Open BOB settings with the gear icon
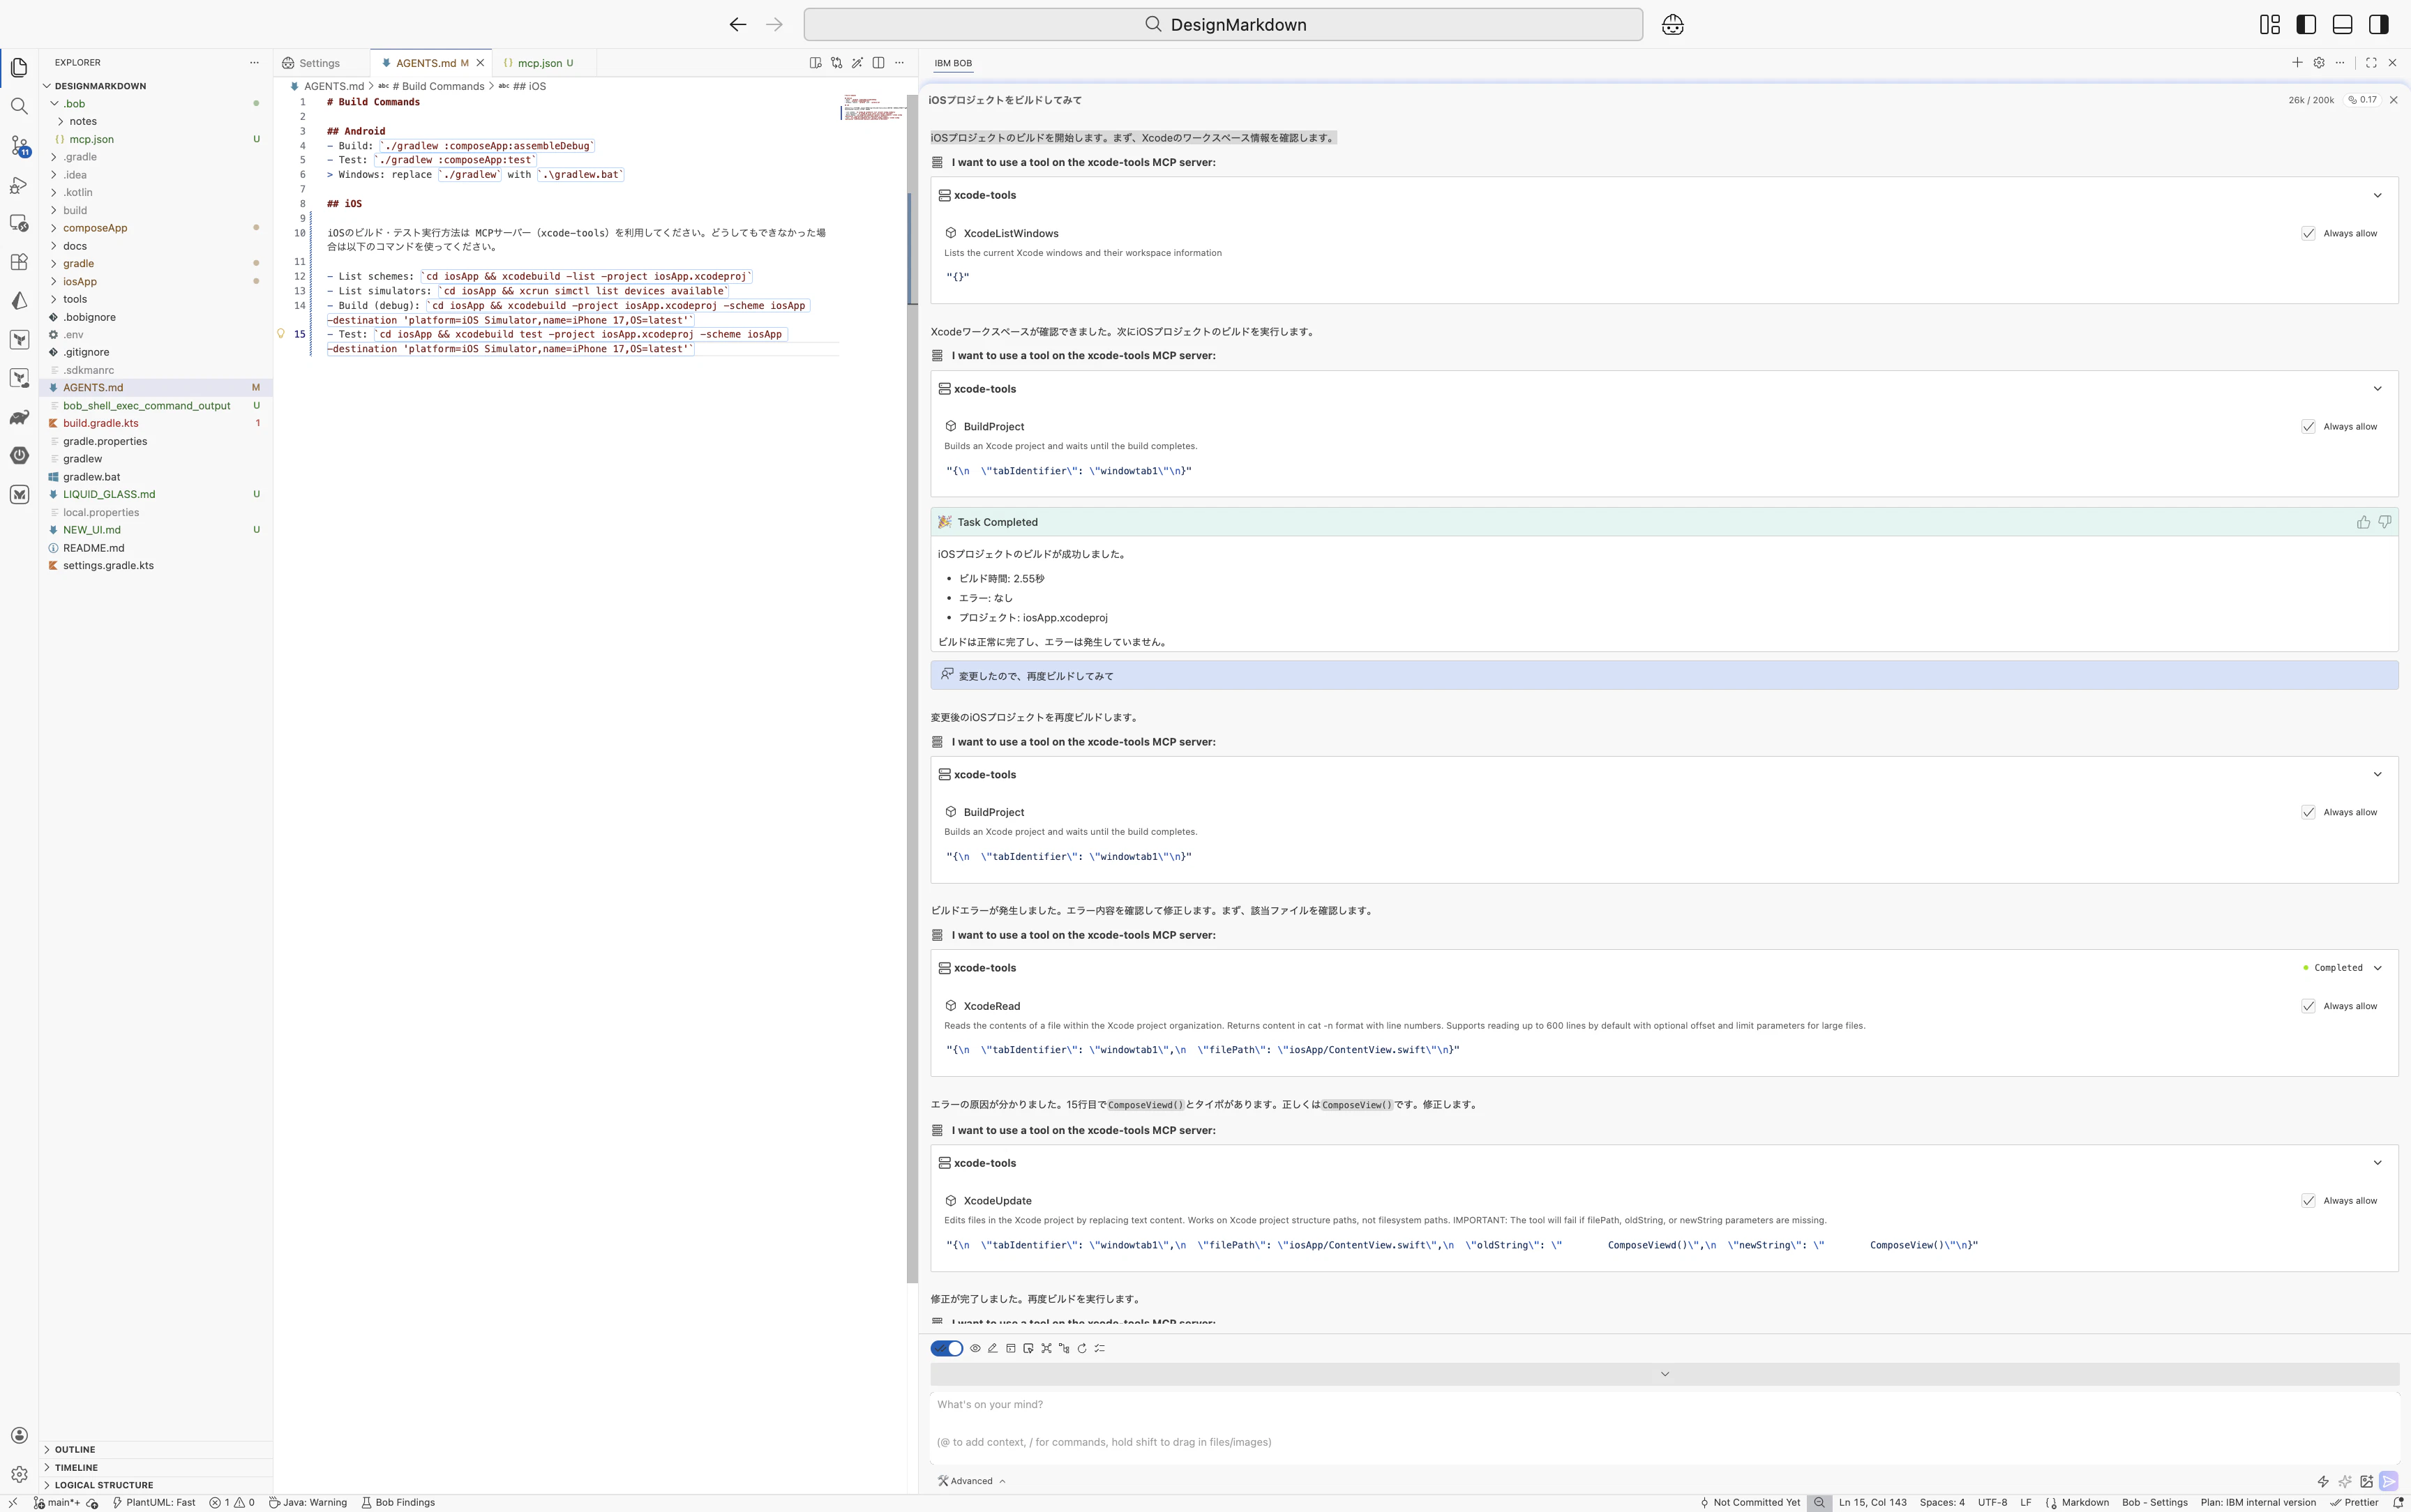This screenshot has width=2411, height=1512. pyautogui.click(x=2318, y=62)
